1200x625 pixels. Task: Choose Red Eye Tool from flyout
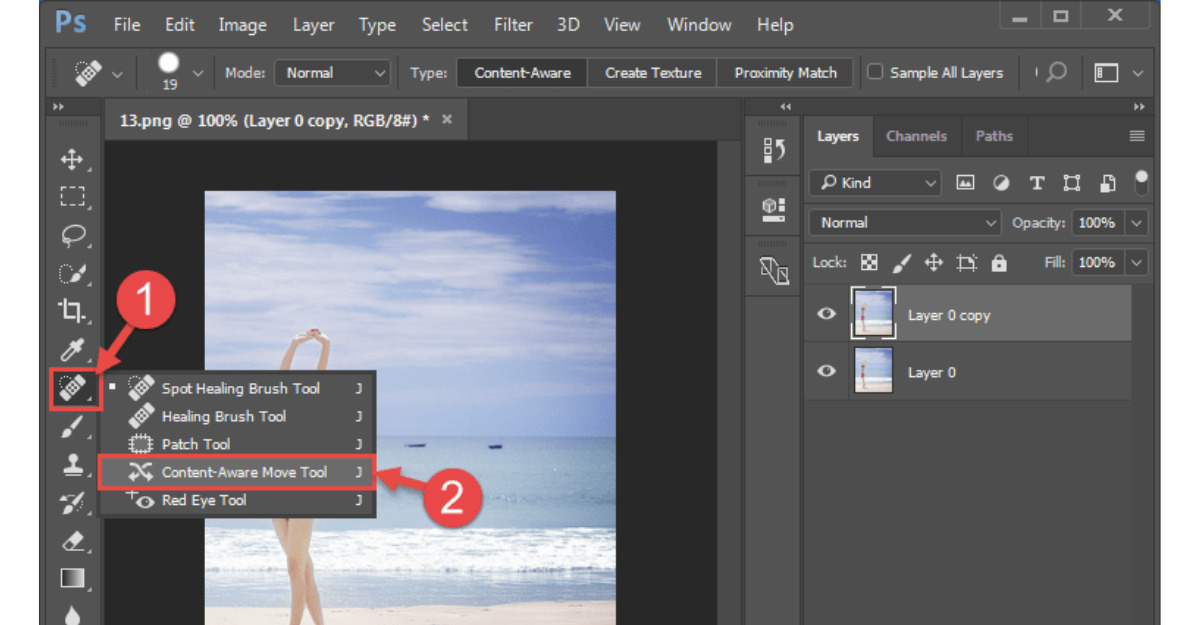[x=237, y=500]
